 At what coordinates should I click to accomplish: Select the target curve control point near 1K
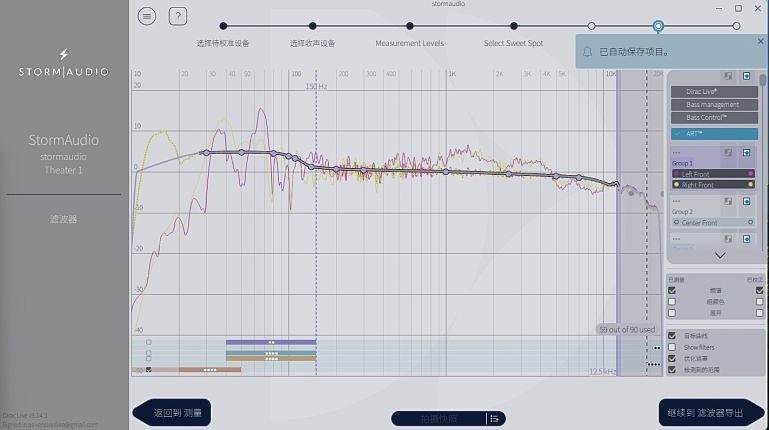pyautogui.click(x=446, y=172)
